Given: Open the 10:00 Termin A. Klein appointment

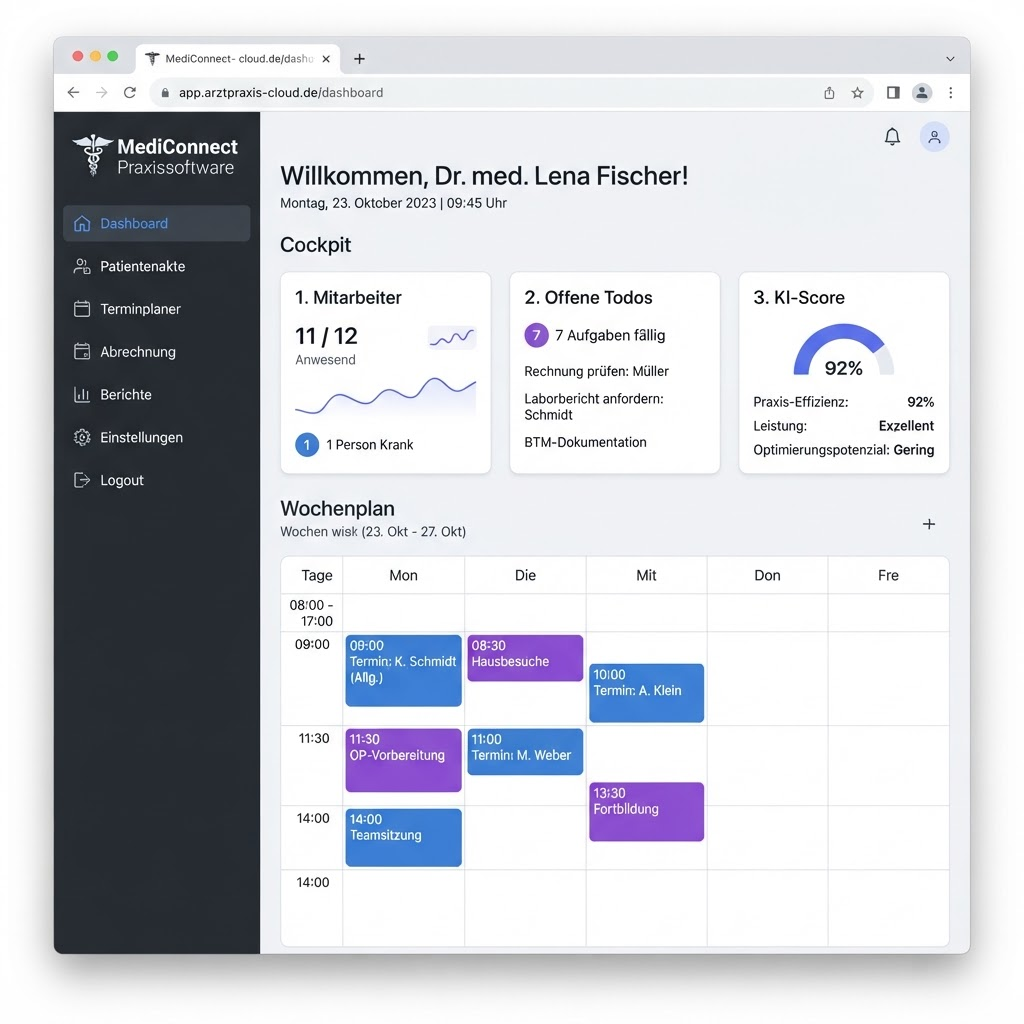Looking at the screenshot, I should [x=646, y=693].
